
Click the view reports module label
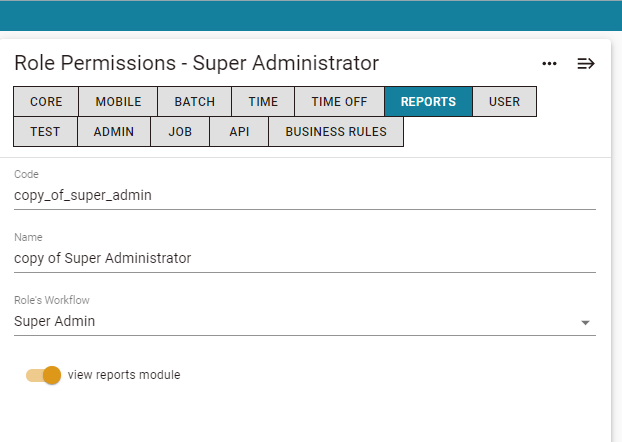click(124, 375)
